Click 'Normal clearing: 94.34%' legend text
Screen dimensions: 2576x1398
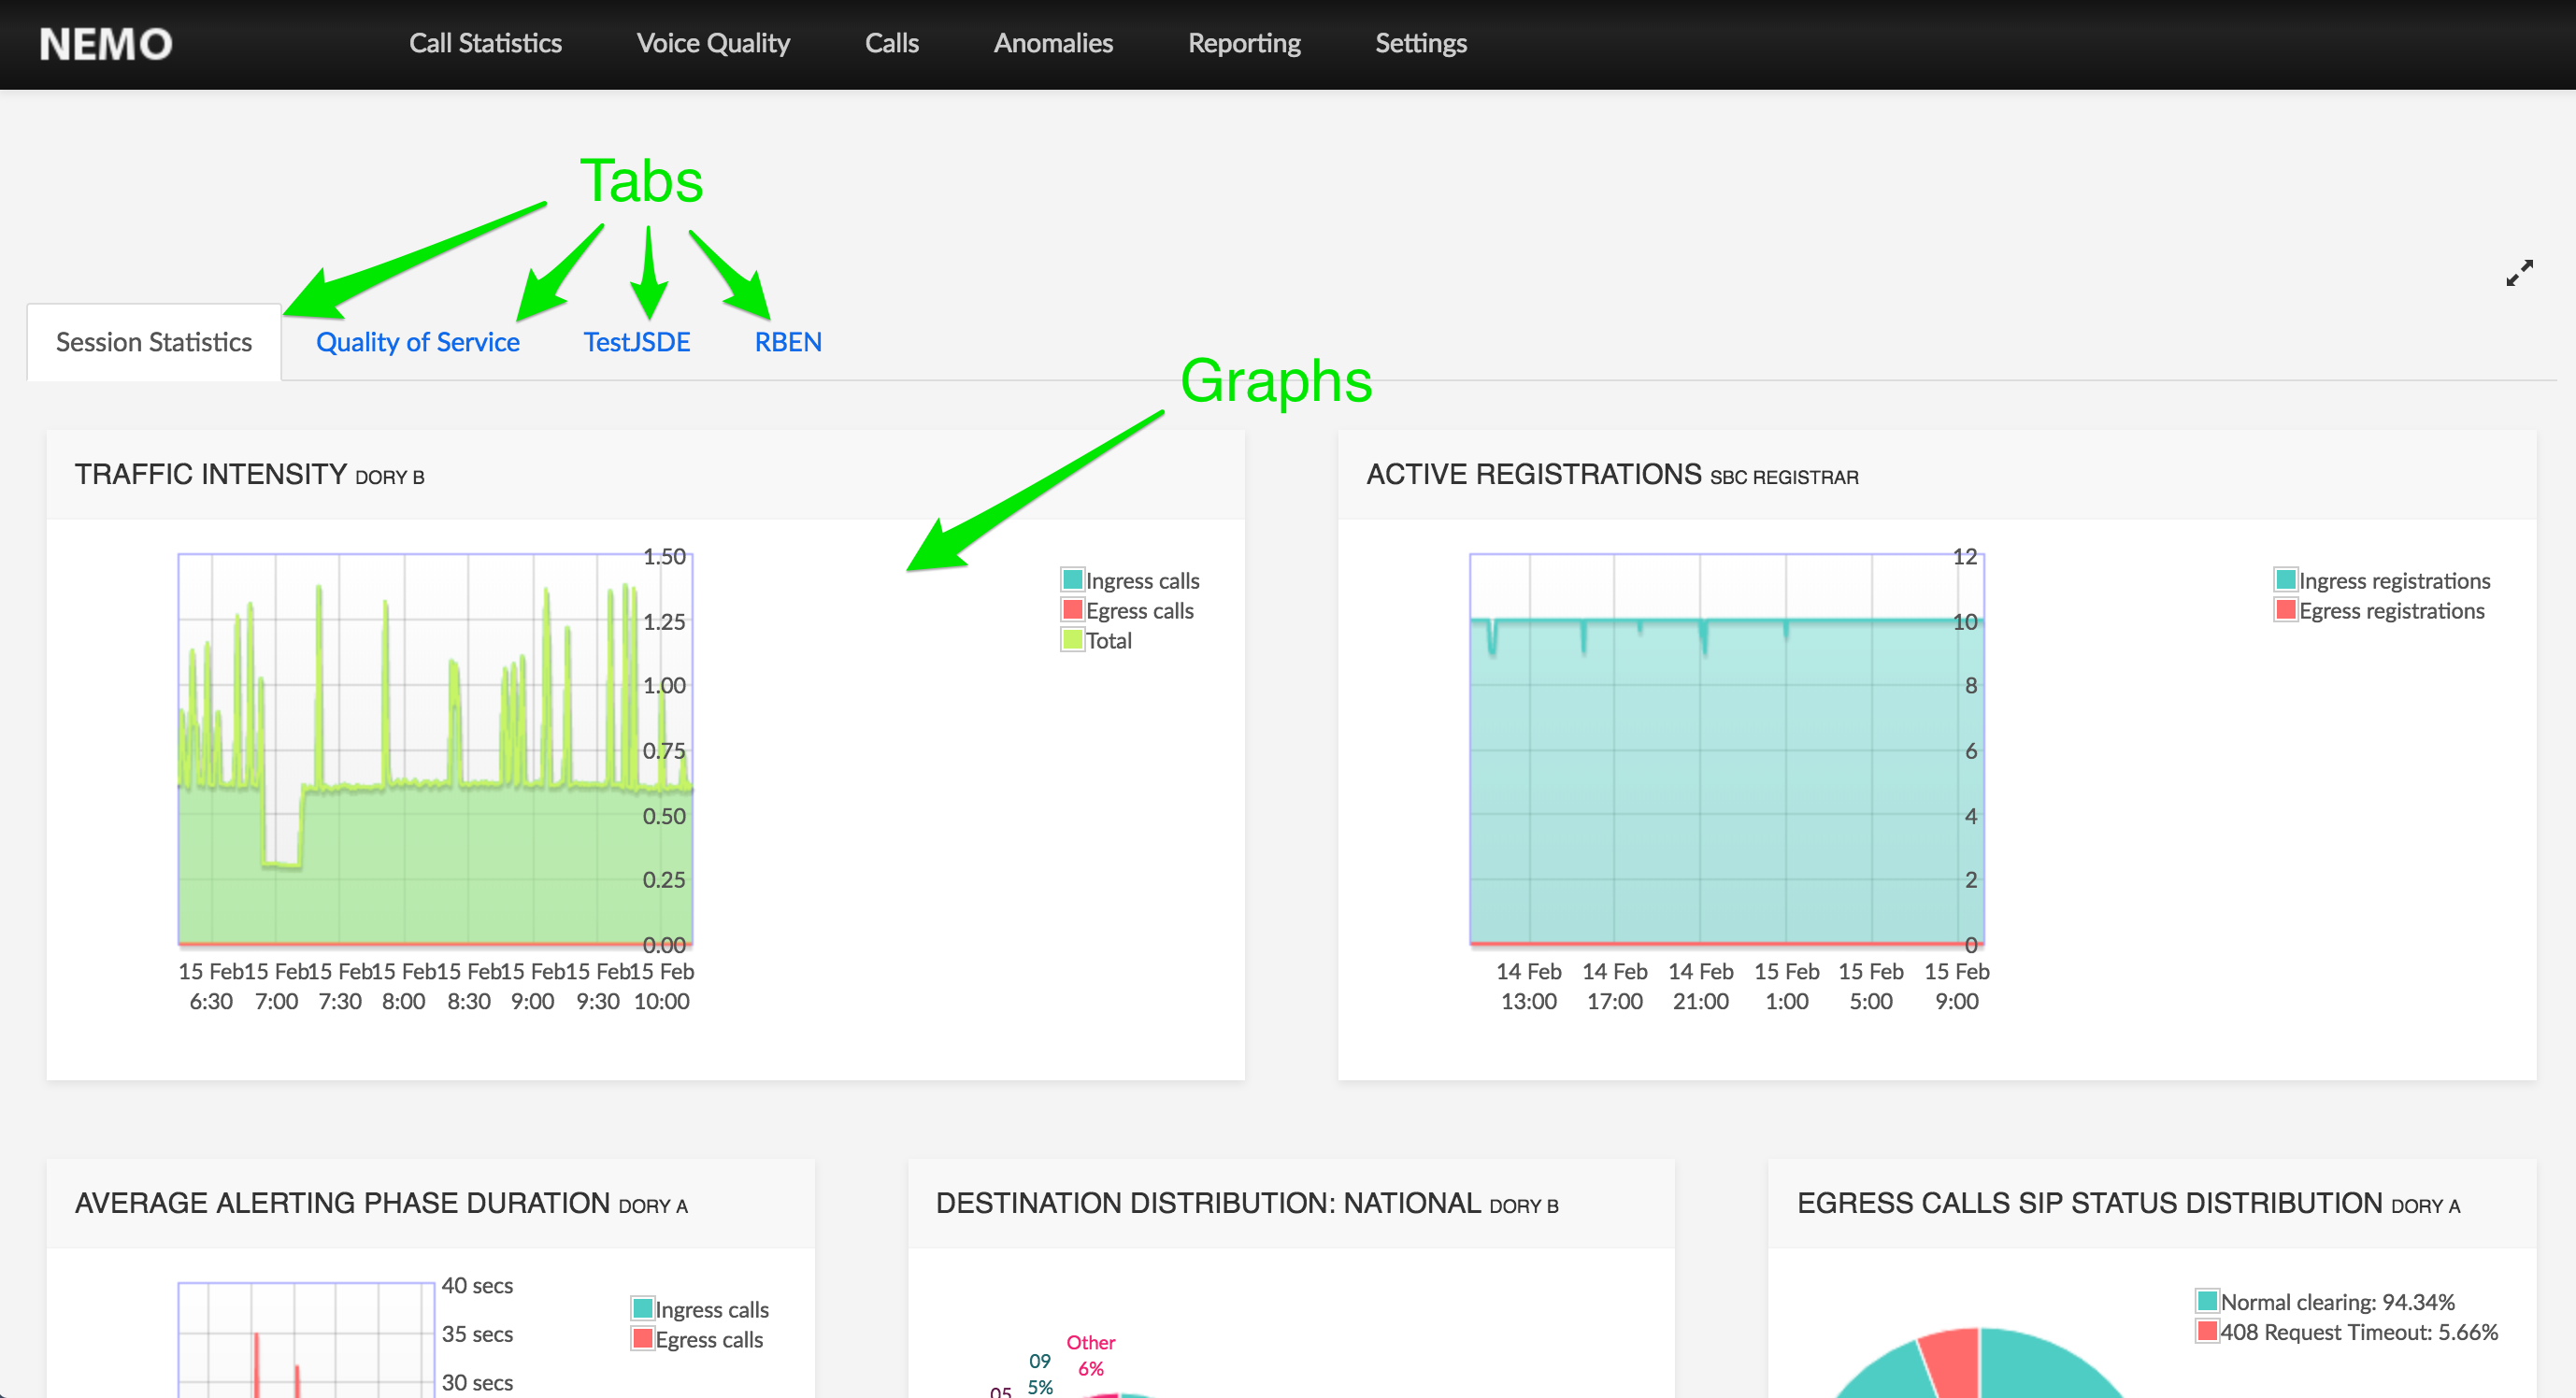click(x=2338, y=1302)
